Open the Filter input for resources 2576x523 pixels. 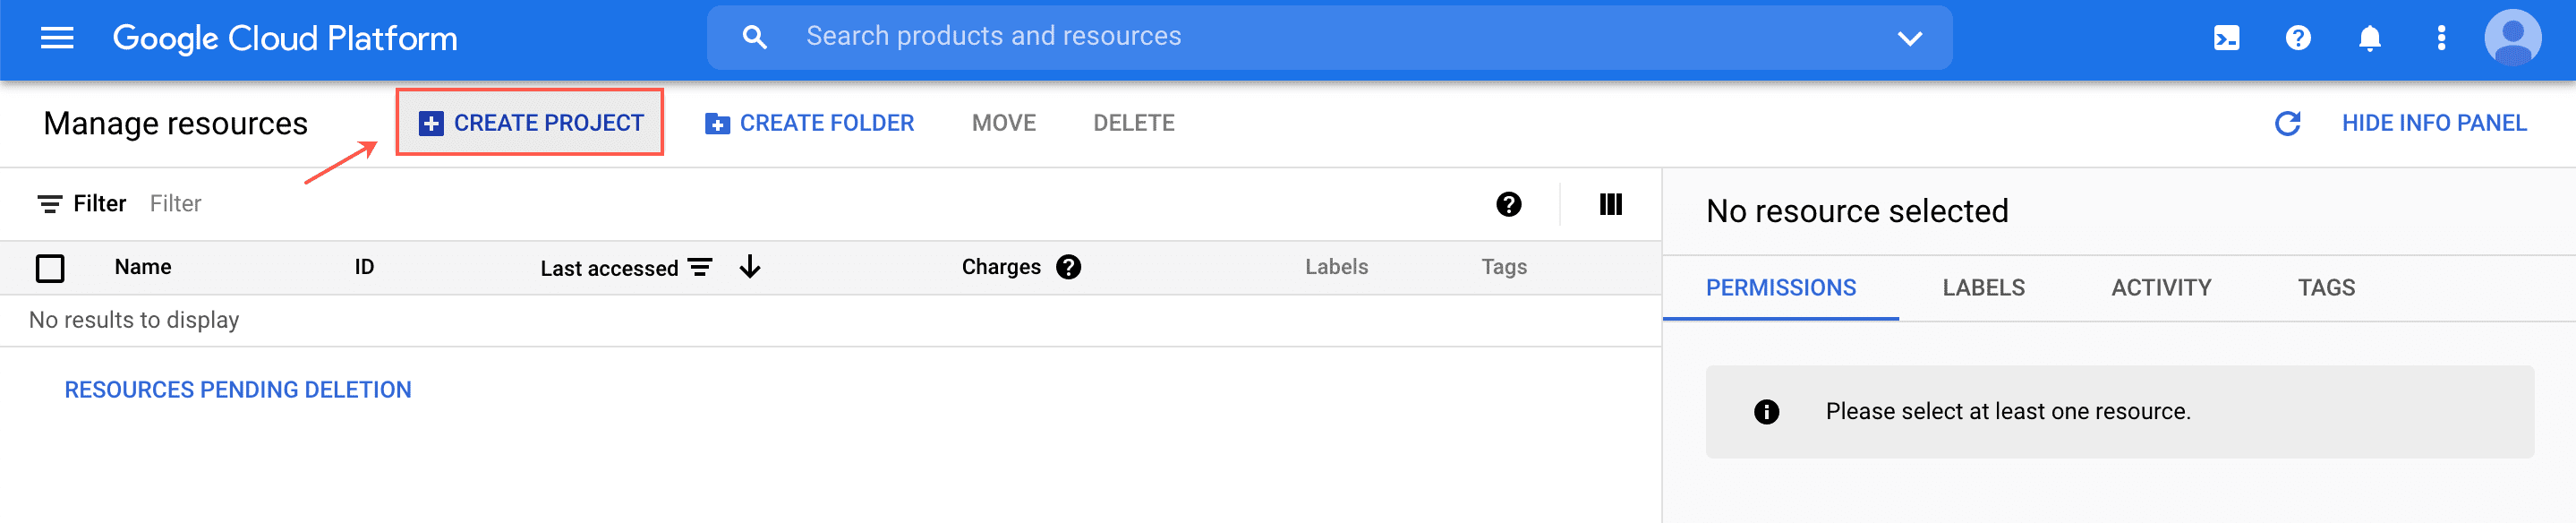click(176, 203)
